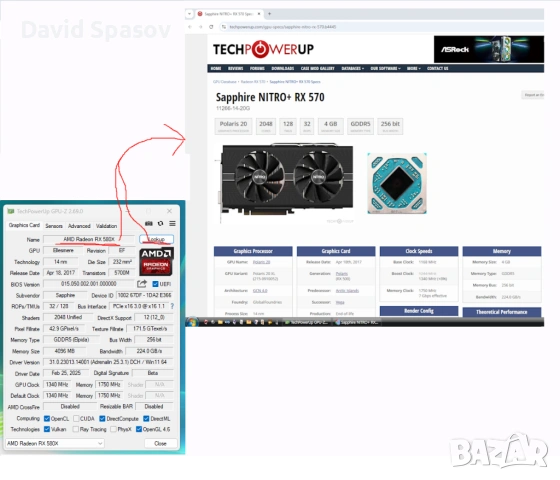
Task: Toggle the DirectML checkbox
Action: tap(146, 418)
